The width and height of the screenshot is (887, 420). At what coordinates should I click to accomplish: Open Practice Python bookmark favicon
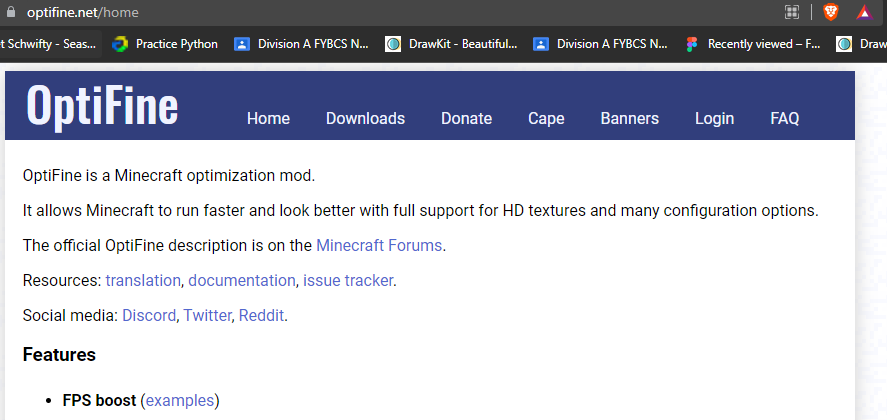[120, 44]
